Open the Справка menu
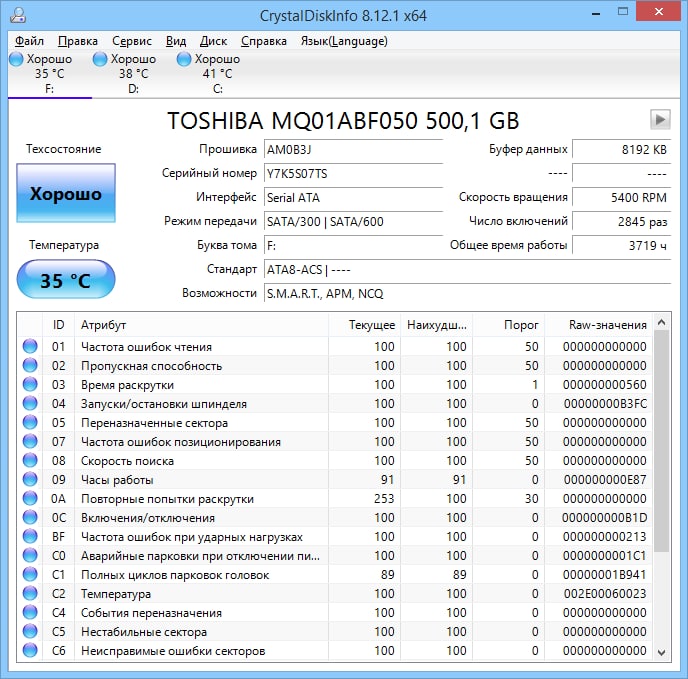Image resolution: width=688 pixels, height=679 pixels. (264, 41)
